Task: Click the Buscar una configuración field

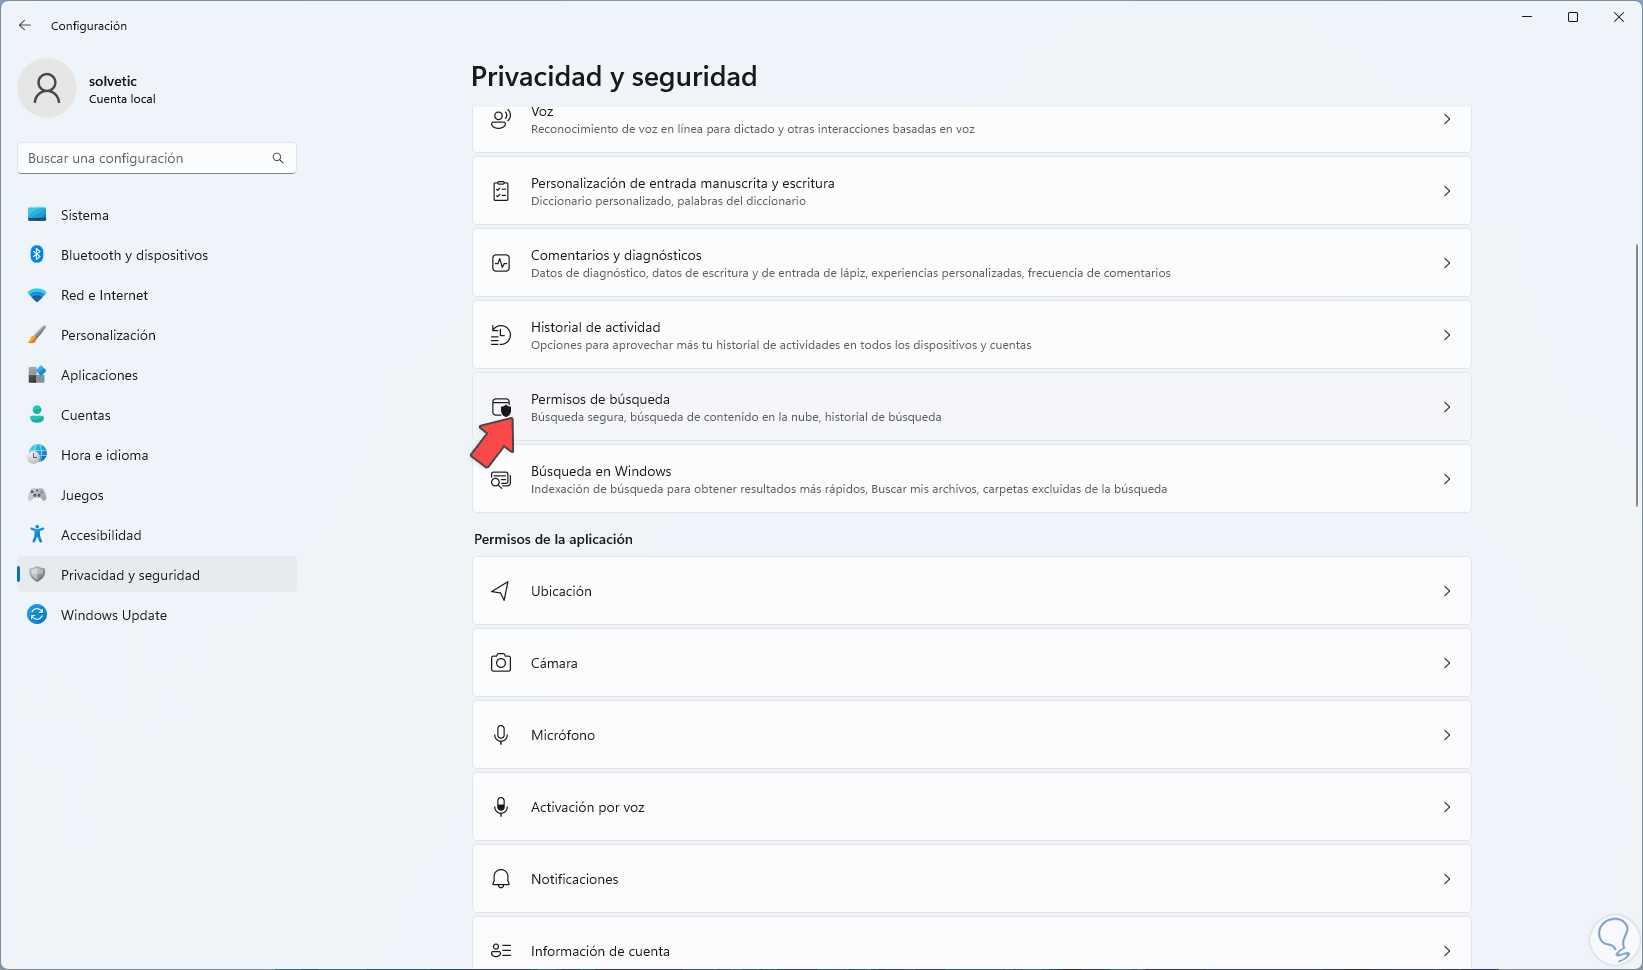Action: coord(145,158)
